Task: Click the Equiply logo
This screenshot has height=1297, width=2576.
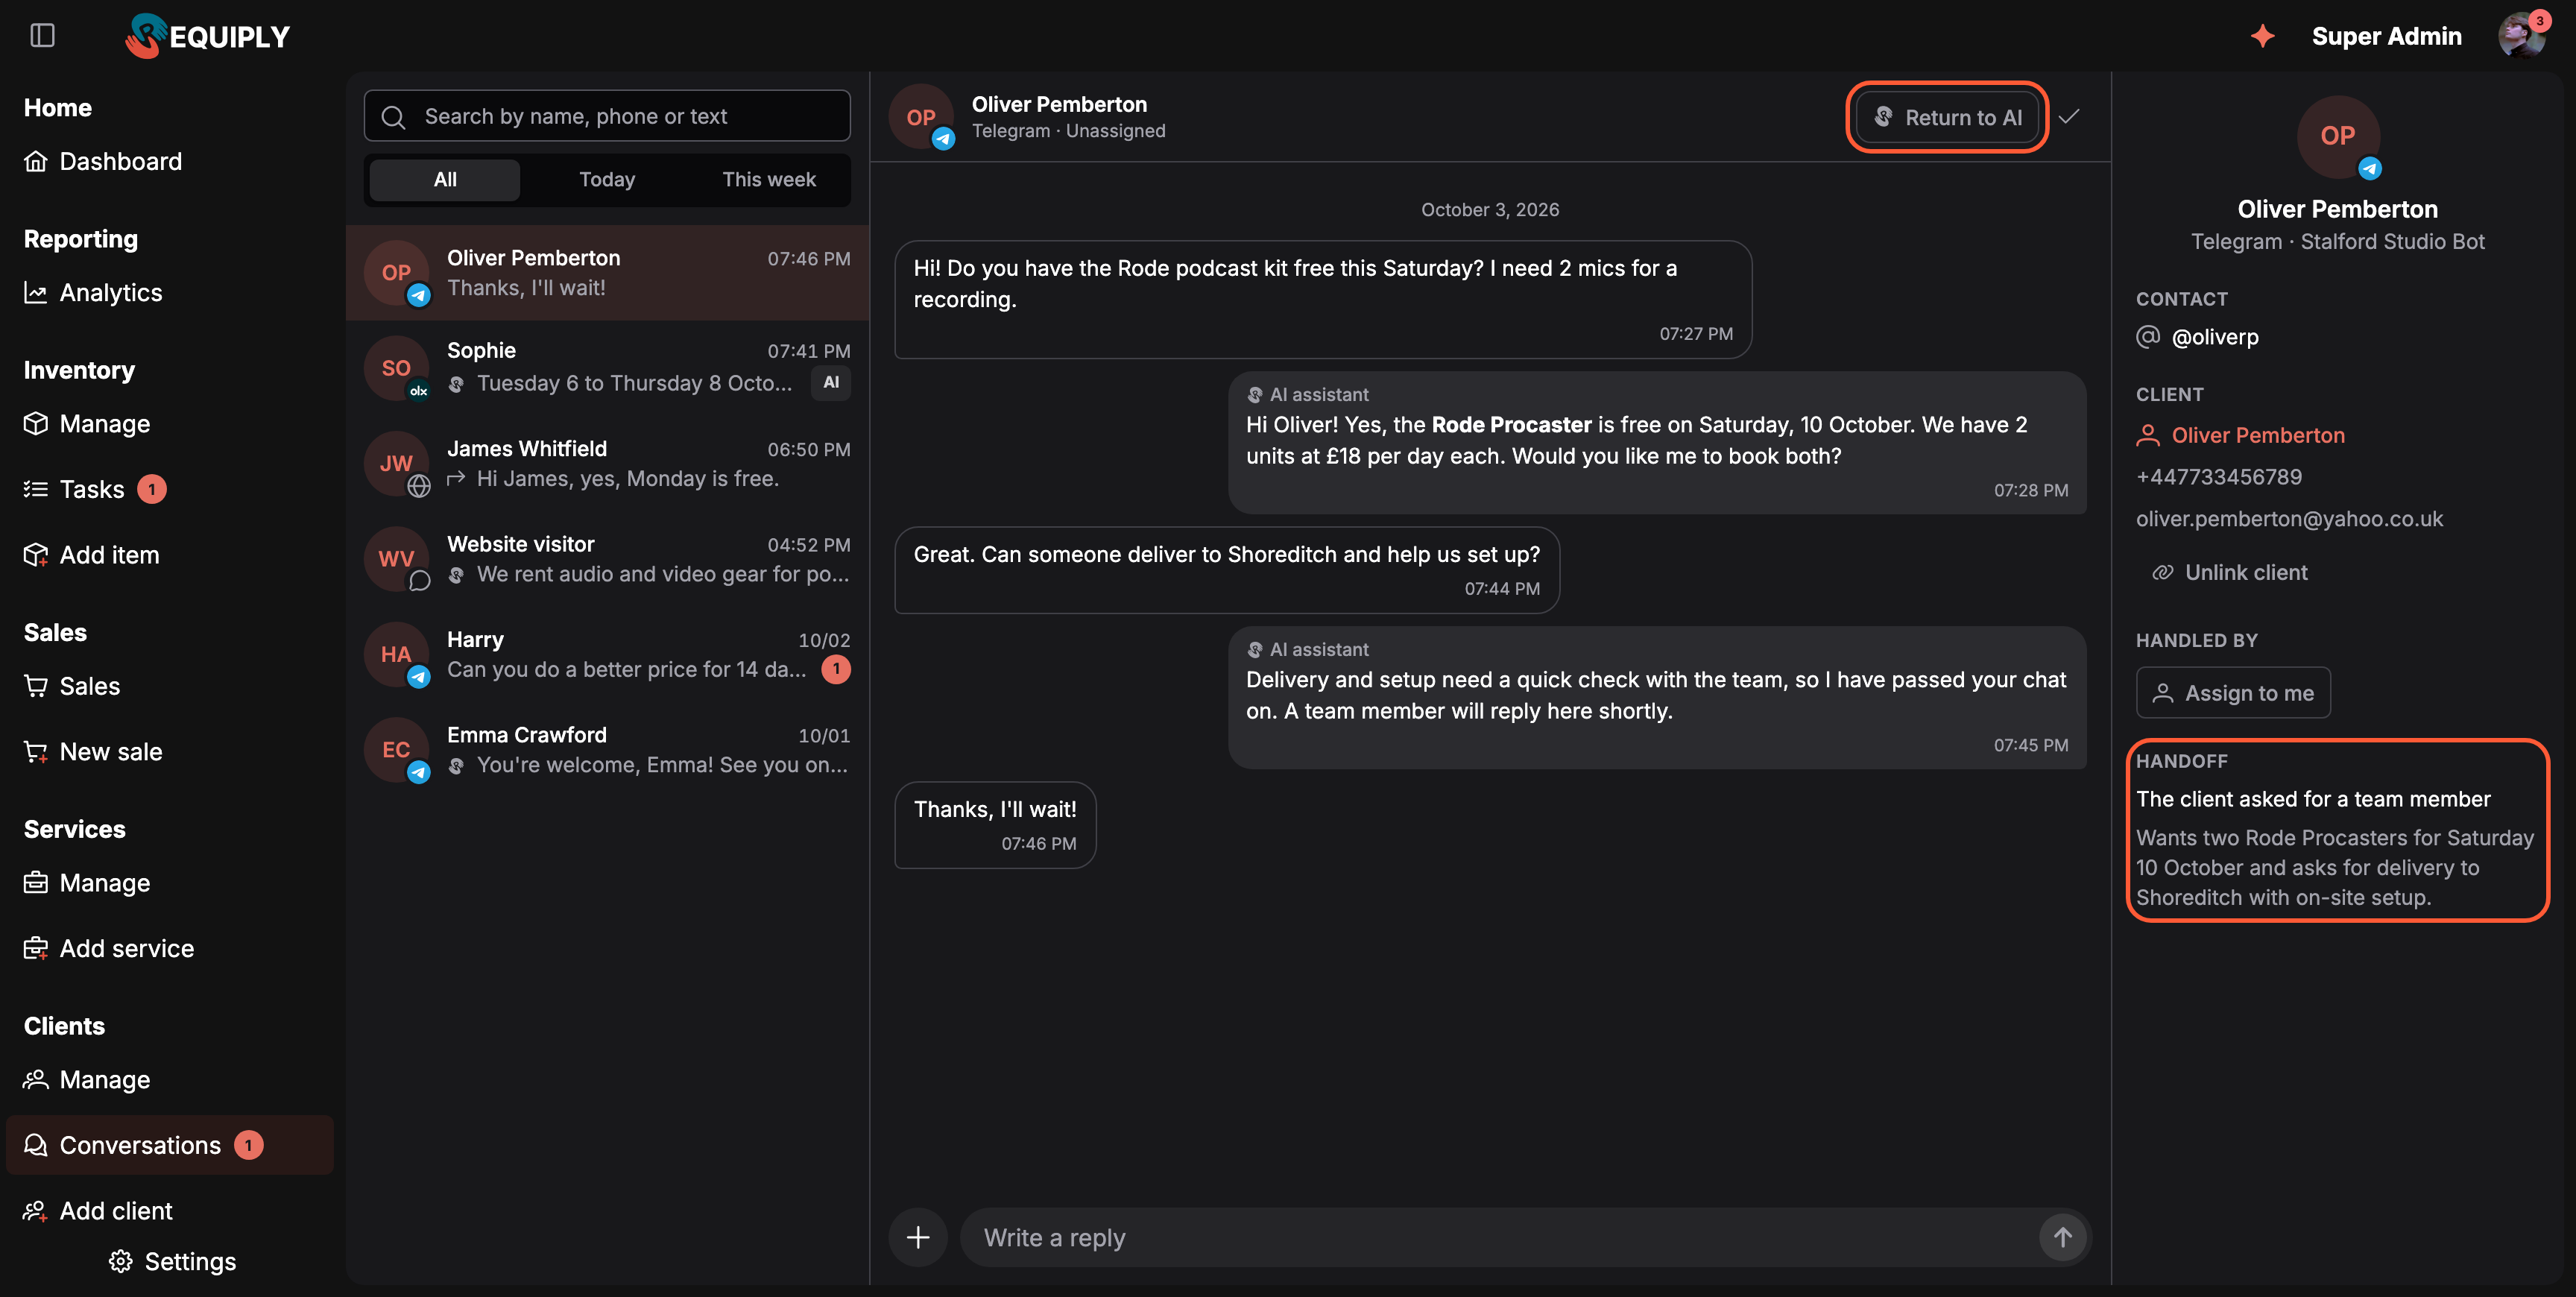Action: (x=207, y=36)
